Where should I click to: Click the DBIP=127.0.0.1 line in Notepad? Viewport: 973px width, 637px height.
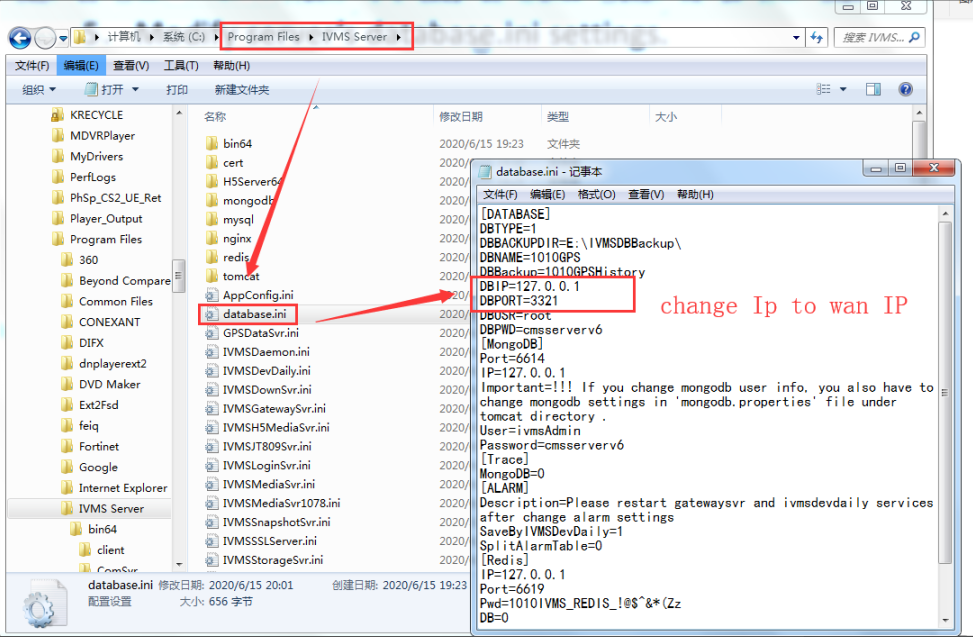point(529,286)
